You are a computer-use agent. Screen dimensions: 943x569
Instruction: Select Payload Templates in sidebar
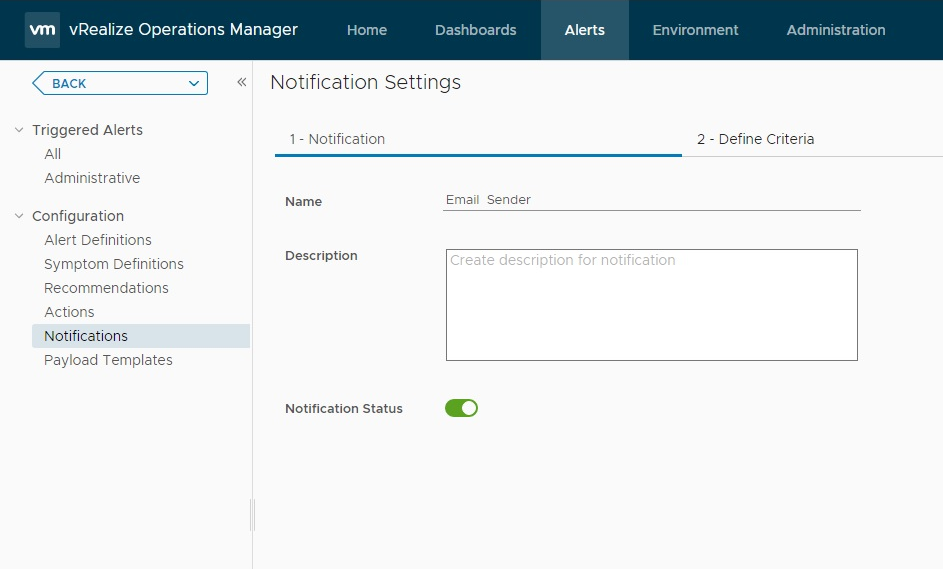[x=108, y=360]
